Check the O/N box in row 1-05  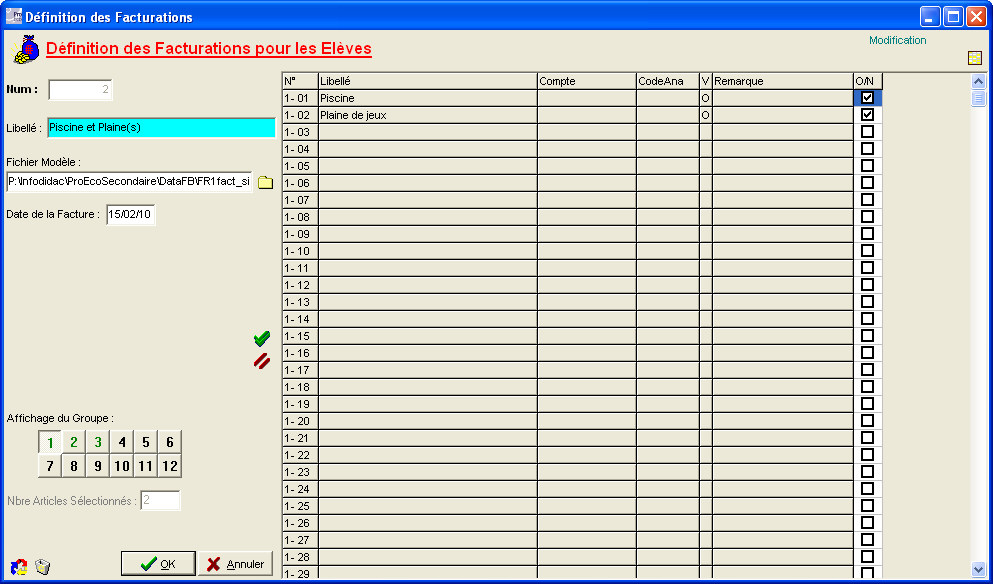coord(868,166)
